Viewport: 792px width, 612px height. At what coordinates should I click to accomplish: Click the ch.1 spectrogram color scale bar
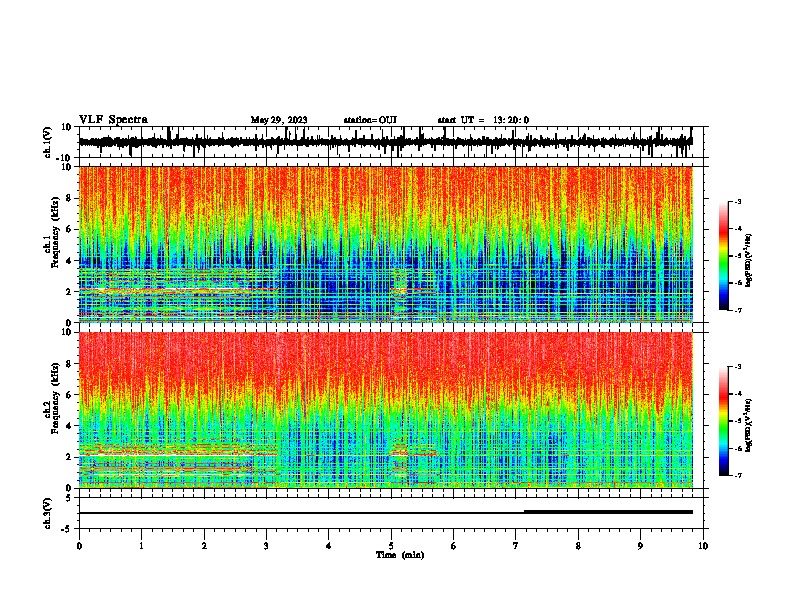pos(723,256)
